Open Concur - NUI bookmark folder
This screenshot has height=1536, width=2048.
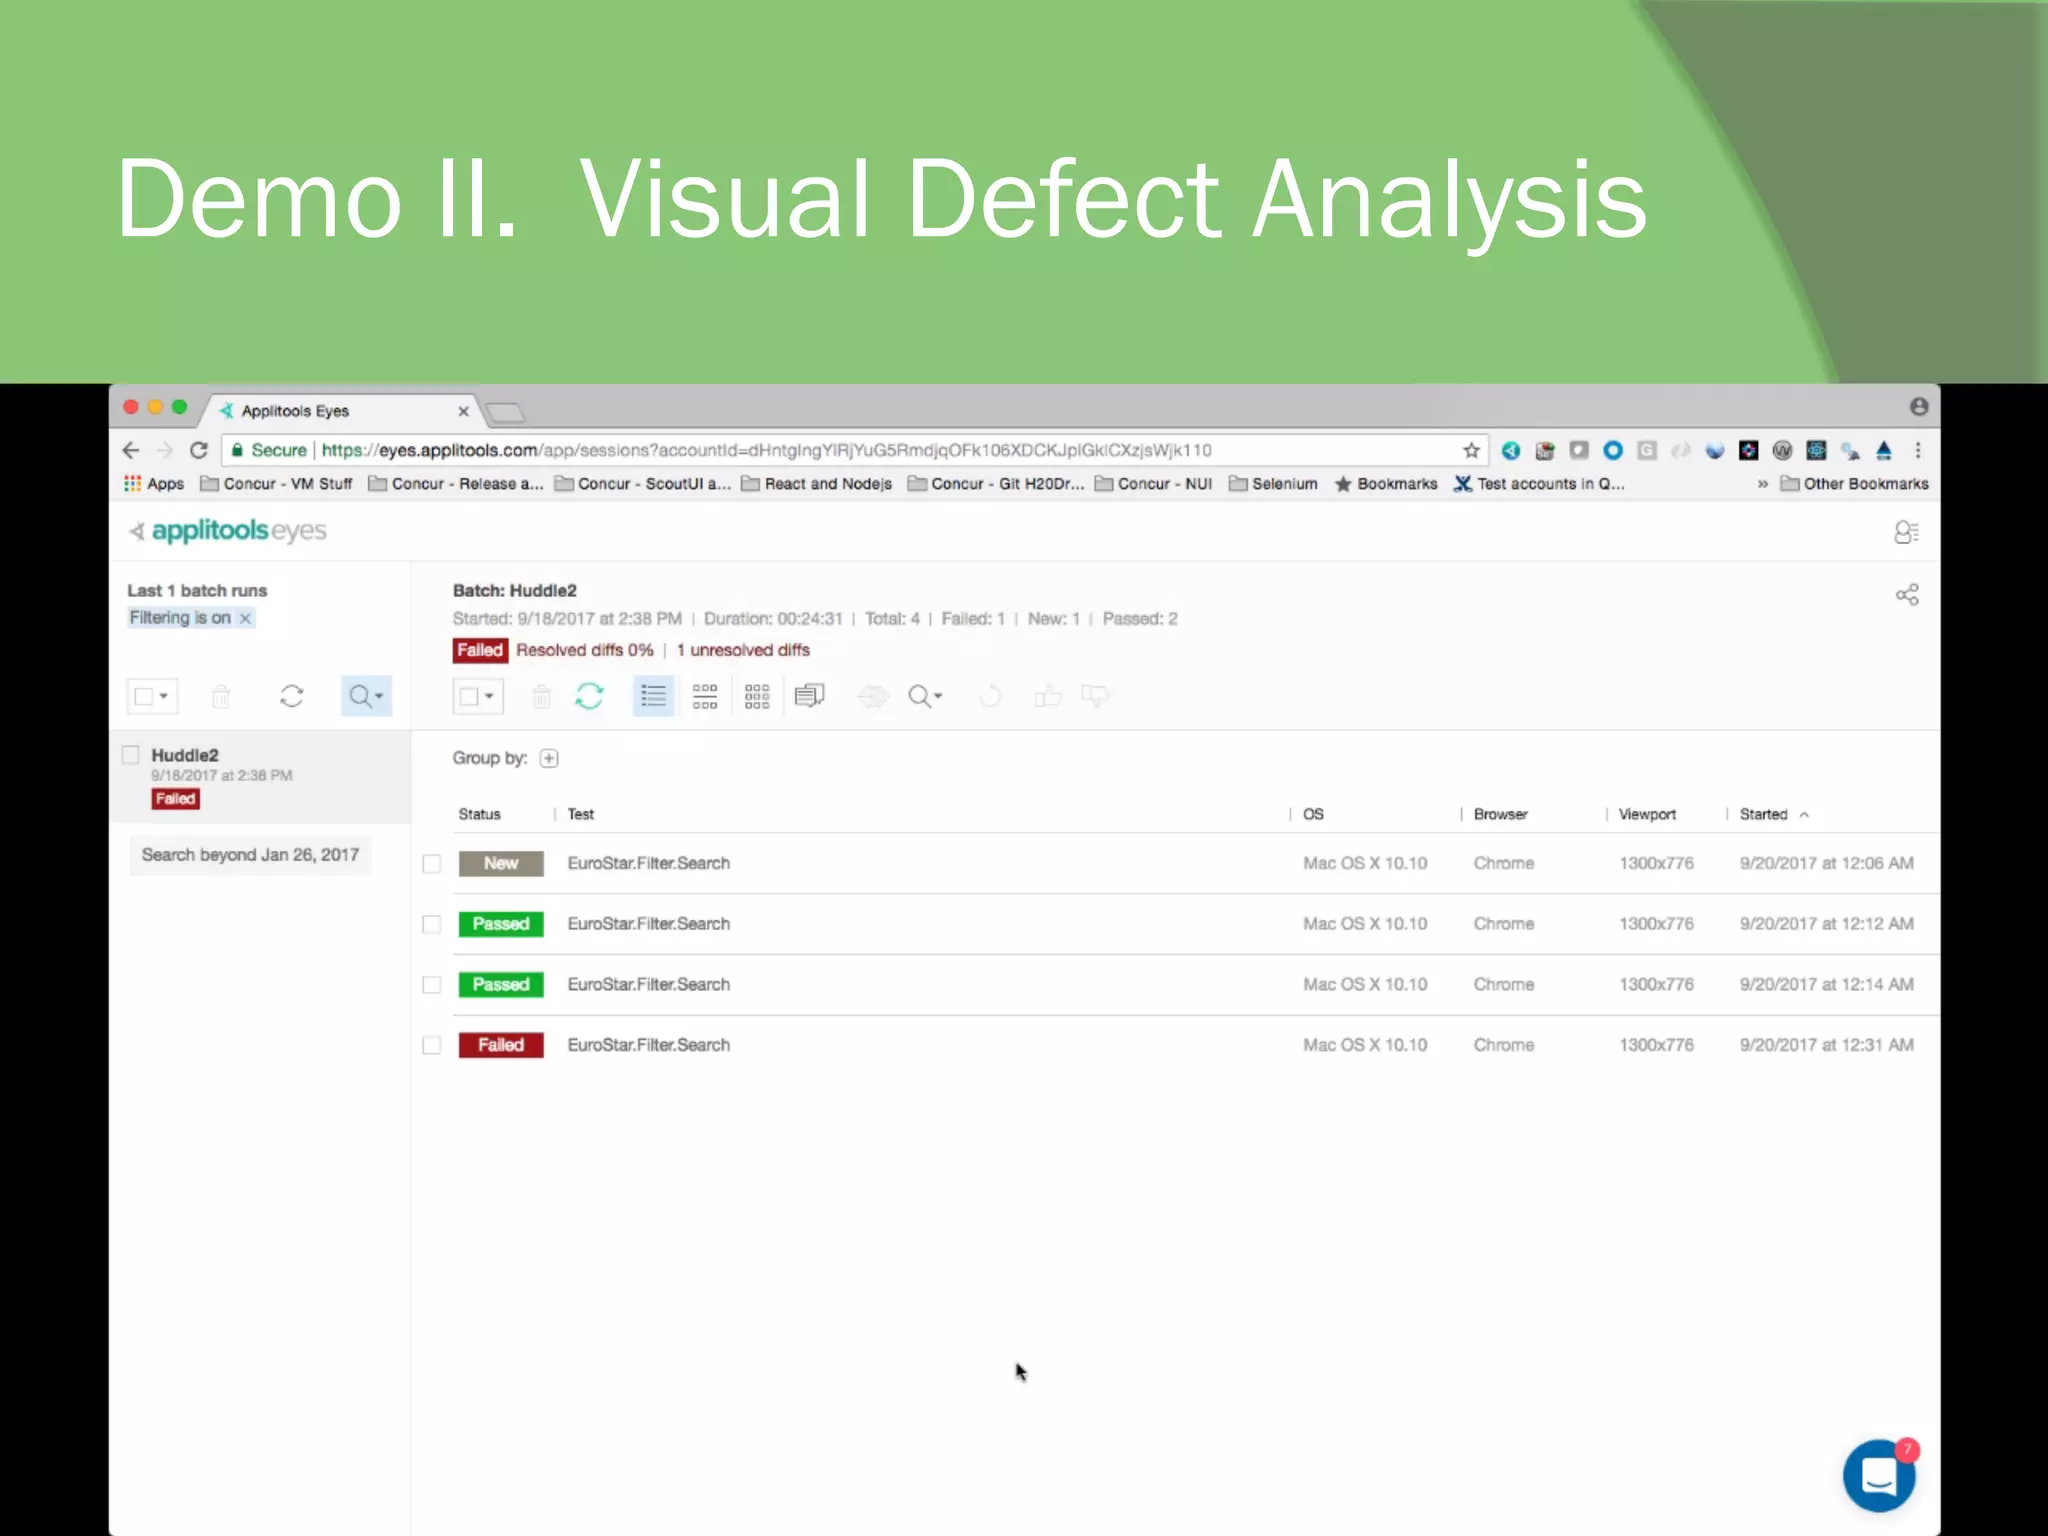(1153, 484)
